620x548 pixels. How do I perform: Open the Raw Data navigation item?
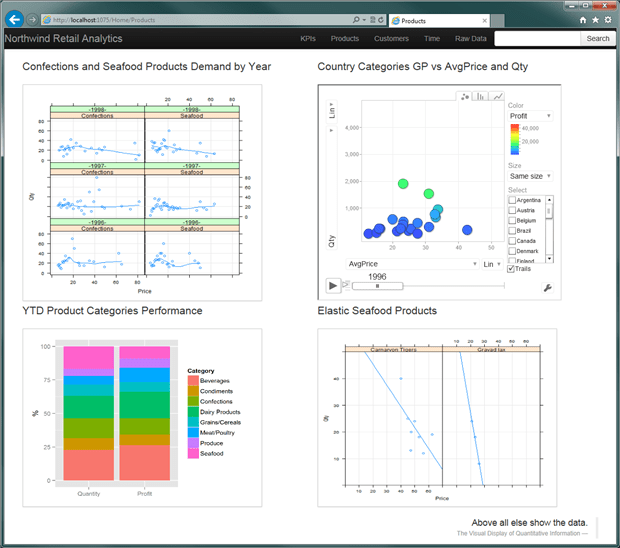click(471, 38)
